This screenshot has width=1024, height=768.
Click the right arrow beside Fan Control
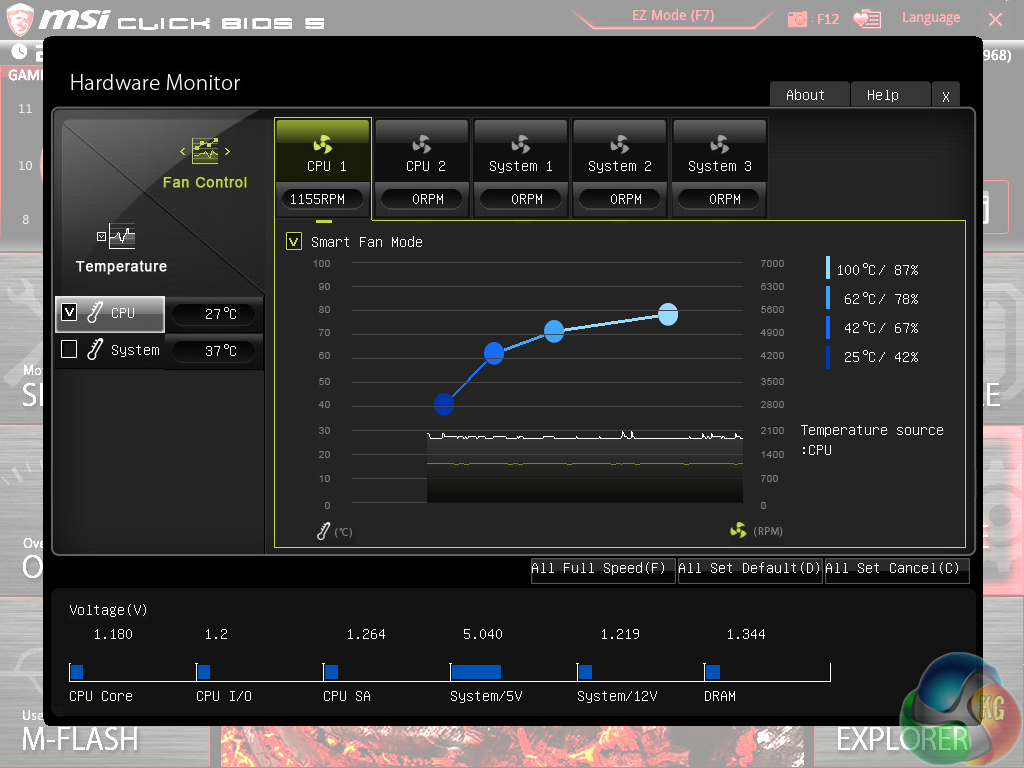(227, 152)
